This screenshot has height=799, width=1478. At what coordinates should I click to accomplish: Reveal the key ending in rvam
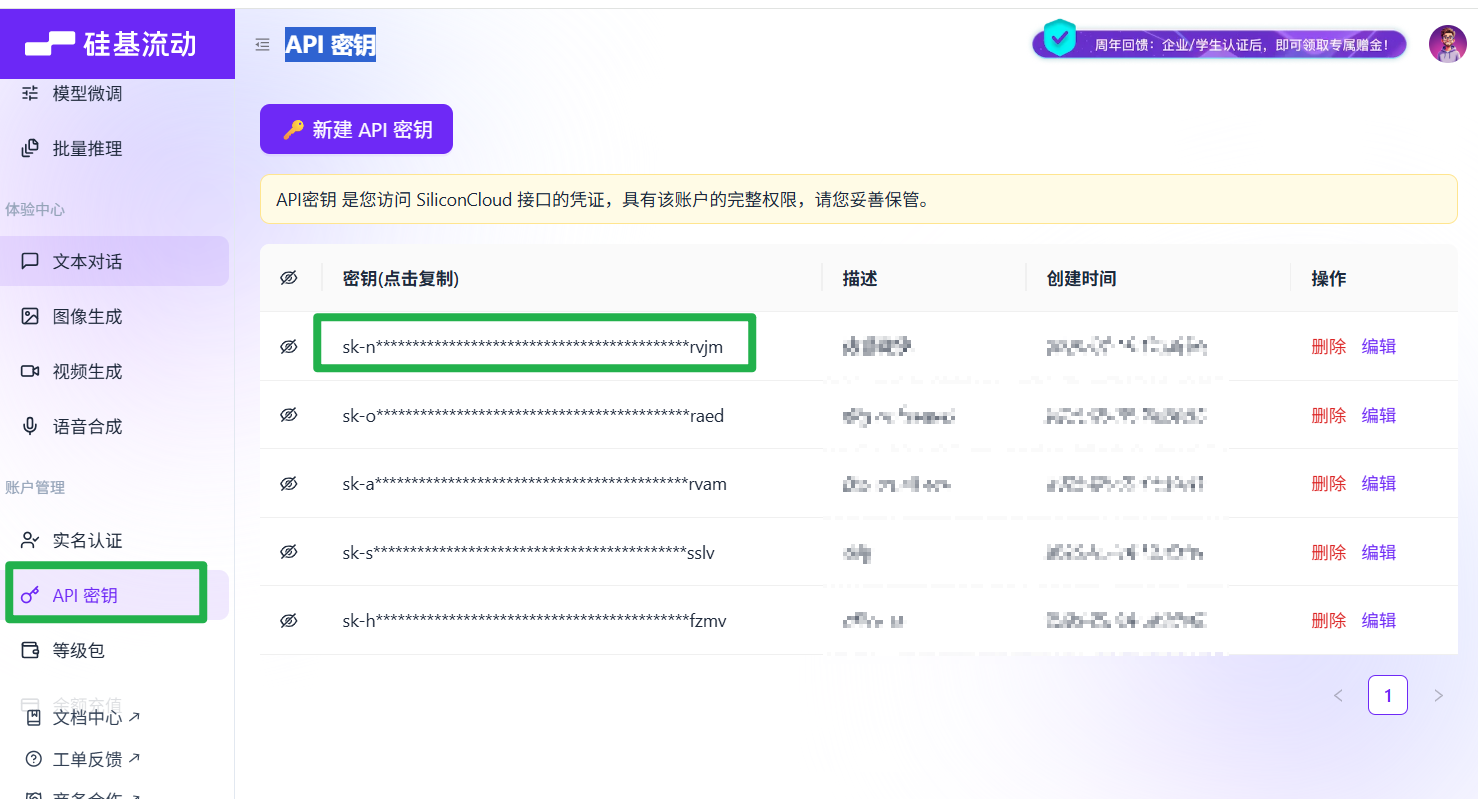(x=289, y=483)
